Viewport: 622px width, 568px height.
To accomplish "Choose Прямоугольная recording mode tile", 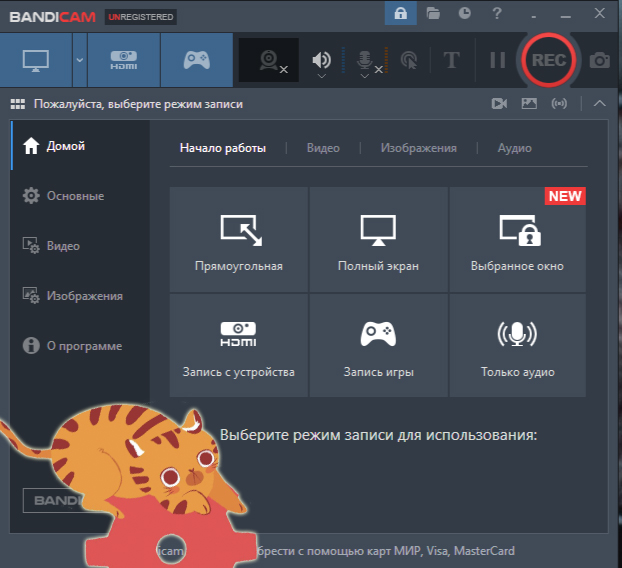I will 239,239.
